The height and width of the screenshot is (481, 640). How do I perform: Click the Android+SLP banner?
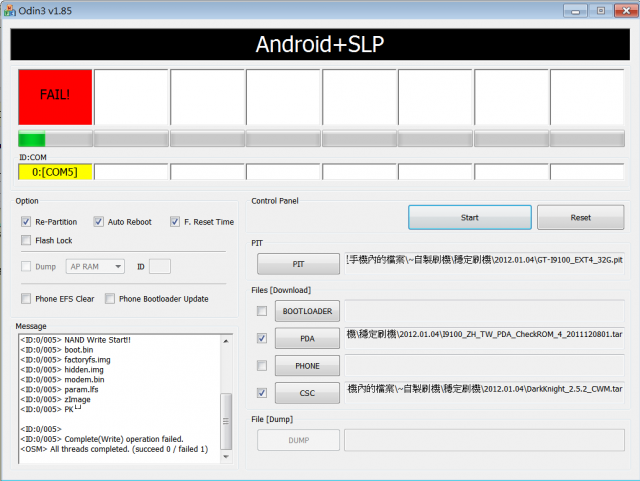[x=320, y=45]
